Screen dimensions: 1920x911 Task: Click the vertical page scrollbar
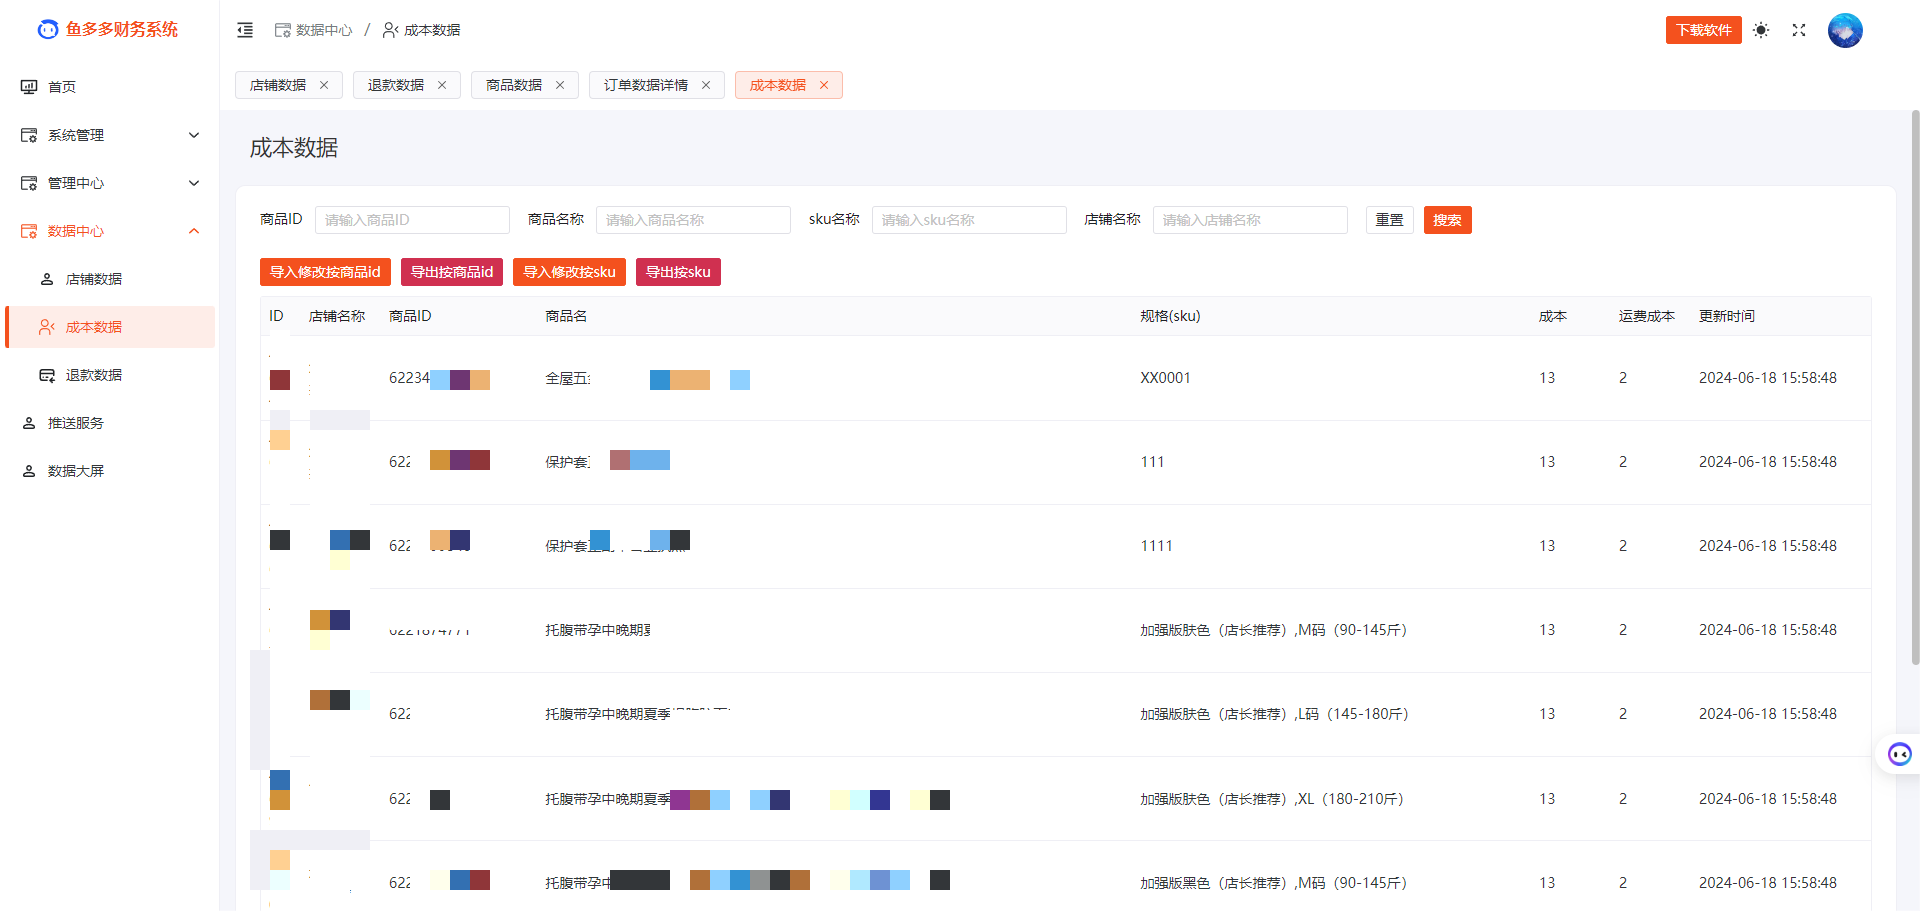1914,390
